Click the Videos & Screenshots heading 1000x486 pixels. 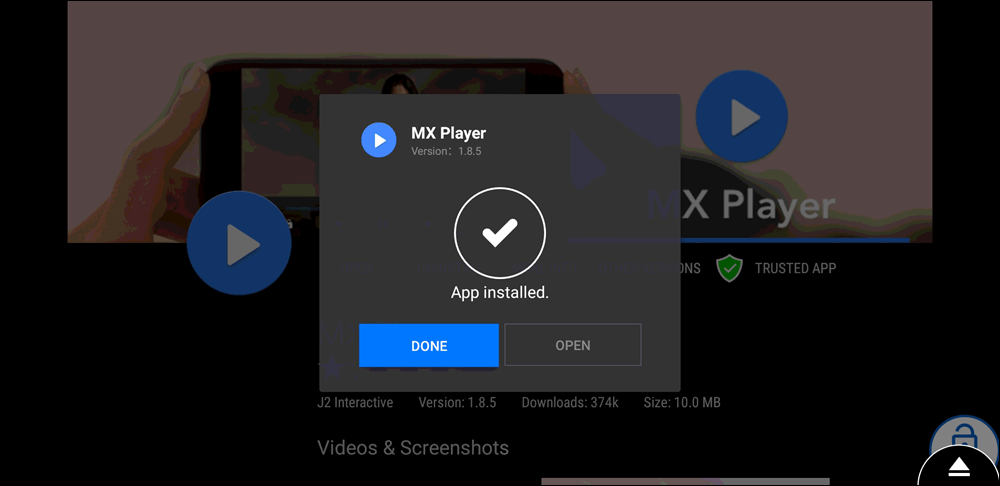(x=413, y=448)
